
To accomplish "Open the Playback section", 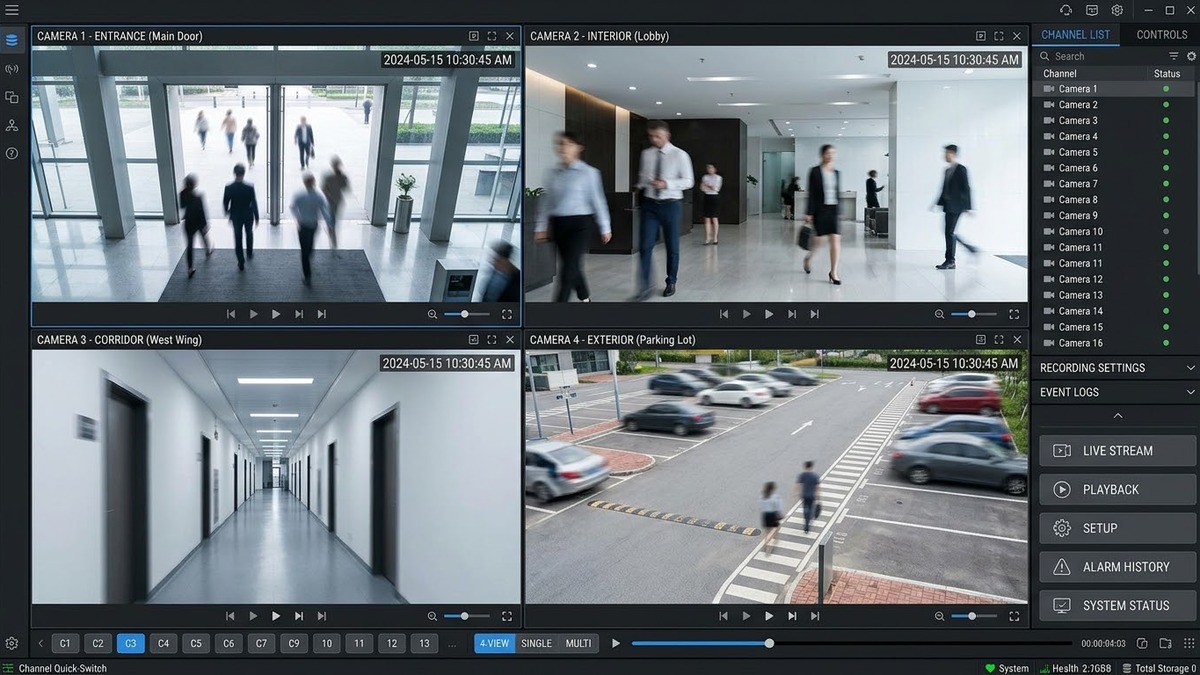I will (1118, 490).
